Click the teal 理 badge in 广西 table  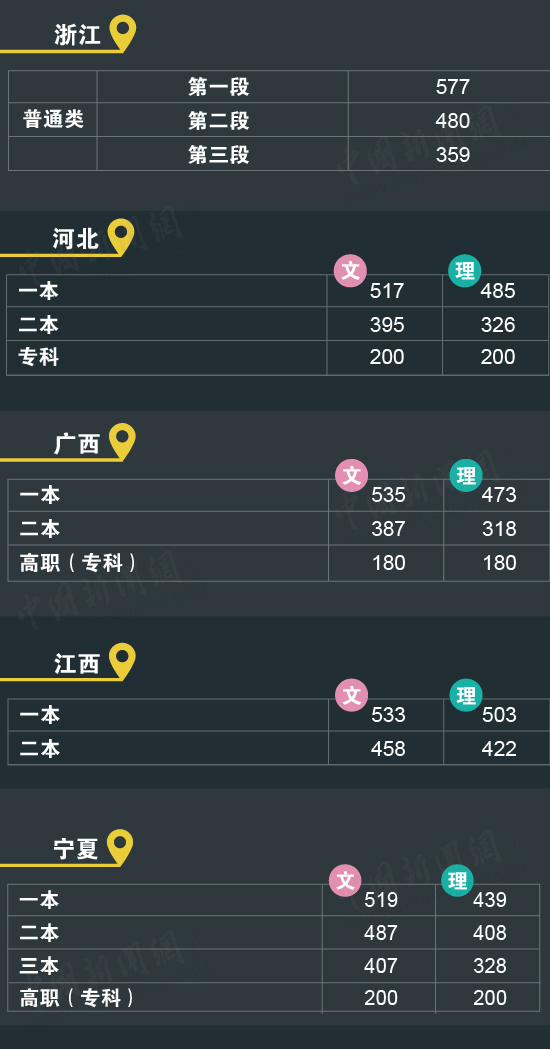(x=466, y=476)
